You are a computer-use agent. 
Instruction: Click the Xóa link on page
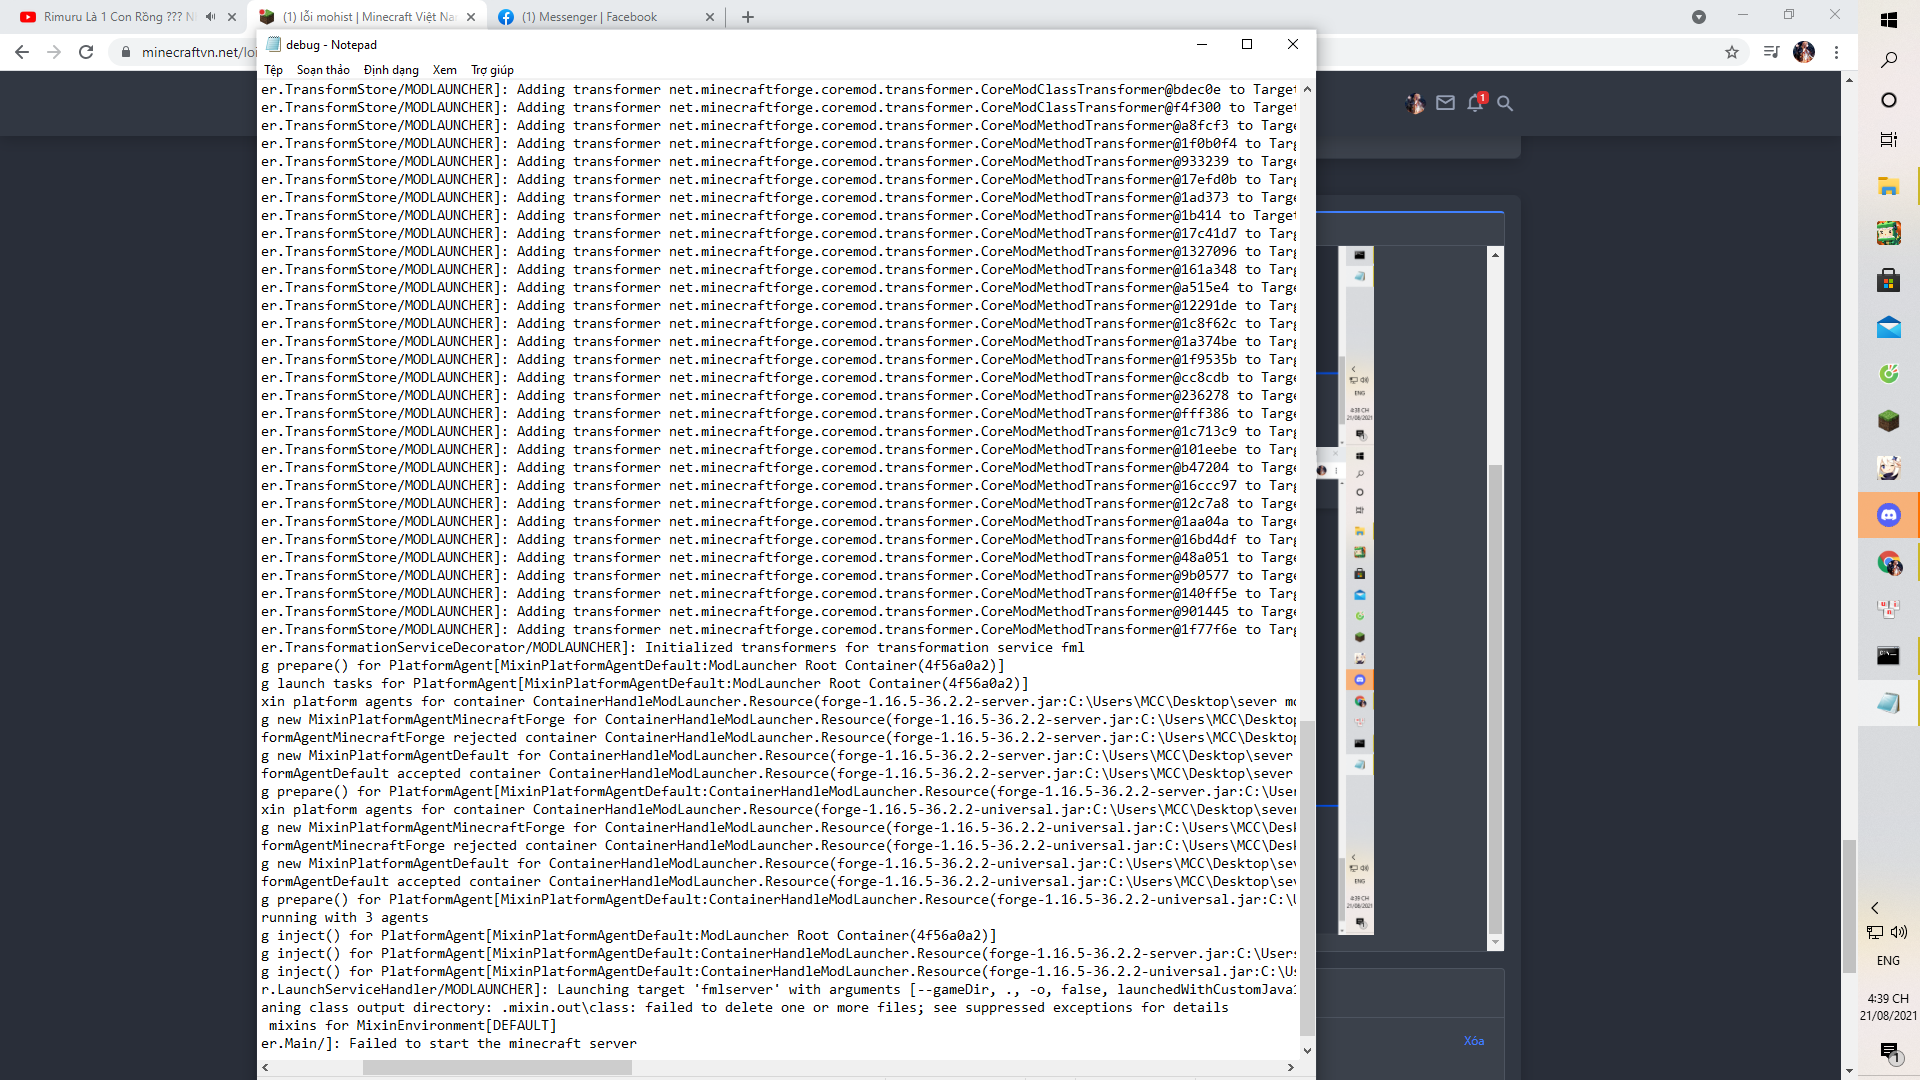pos(1474,1041)
